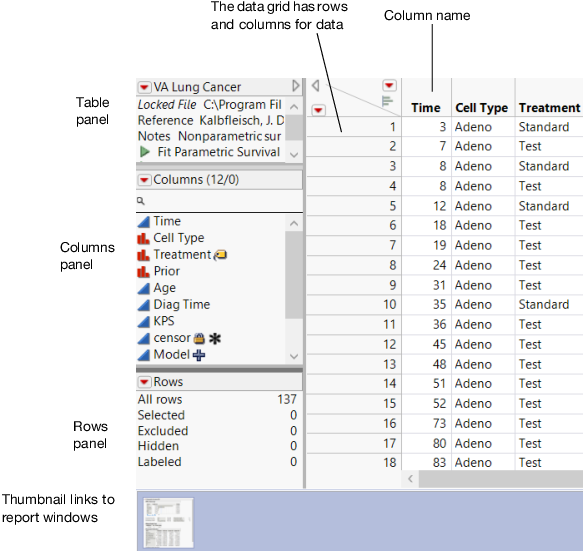The width and height of the screenshot is (585, 553).
Task: Open the rows red triangle menu in grid corner
Action: [x=318, y=110]
